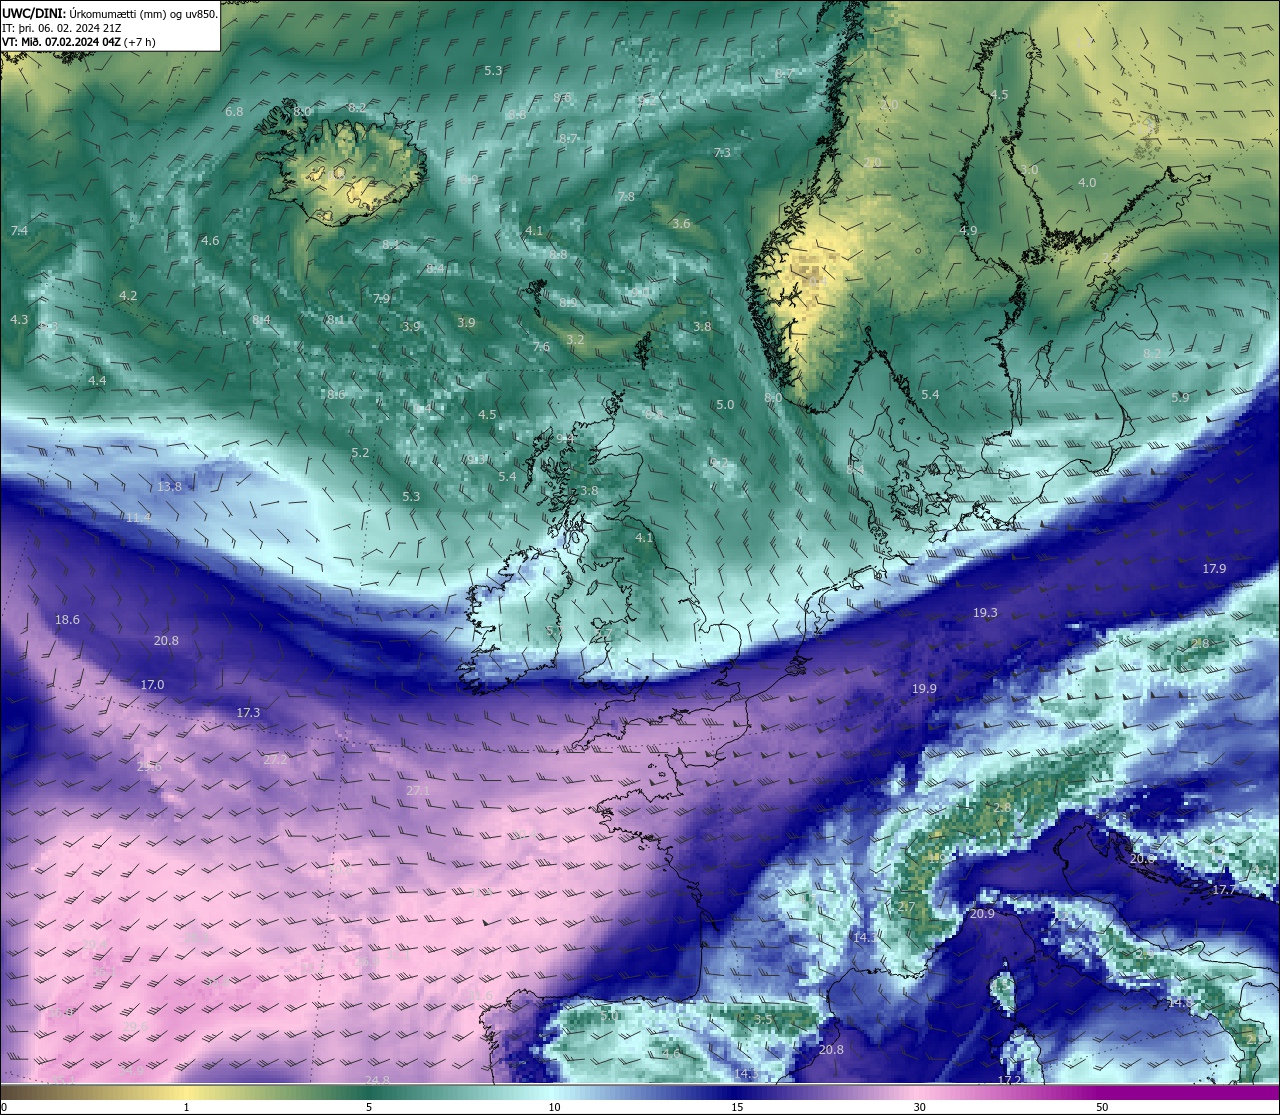Click the 17.0 value west of Ireland
The image size is (1280, 1115).
[152, 685]
